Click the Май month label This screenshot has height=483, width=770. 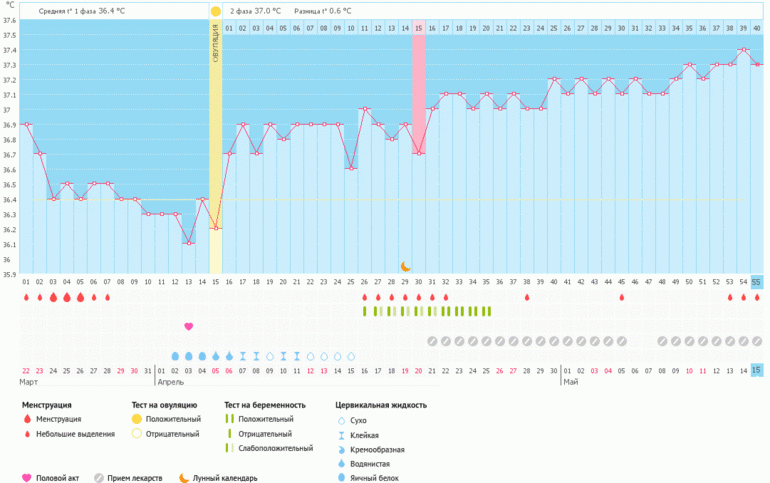[570, 382]
